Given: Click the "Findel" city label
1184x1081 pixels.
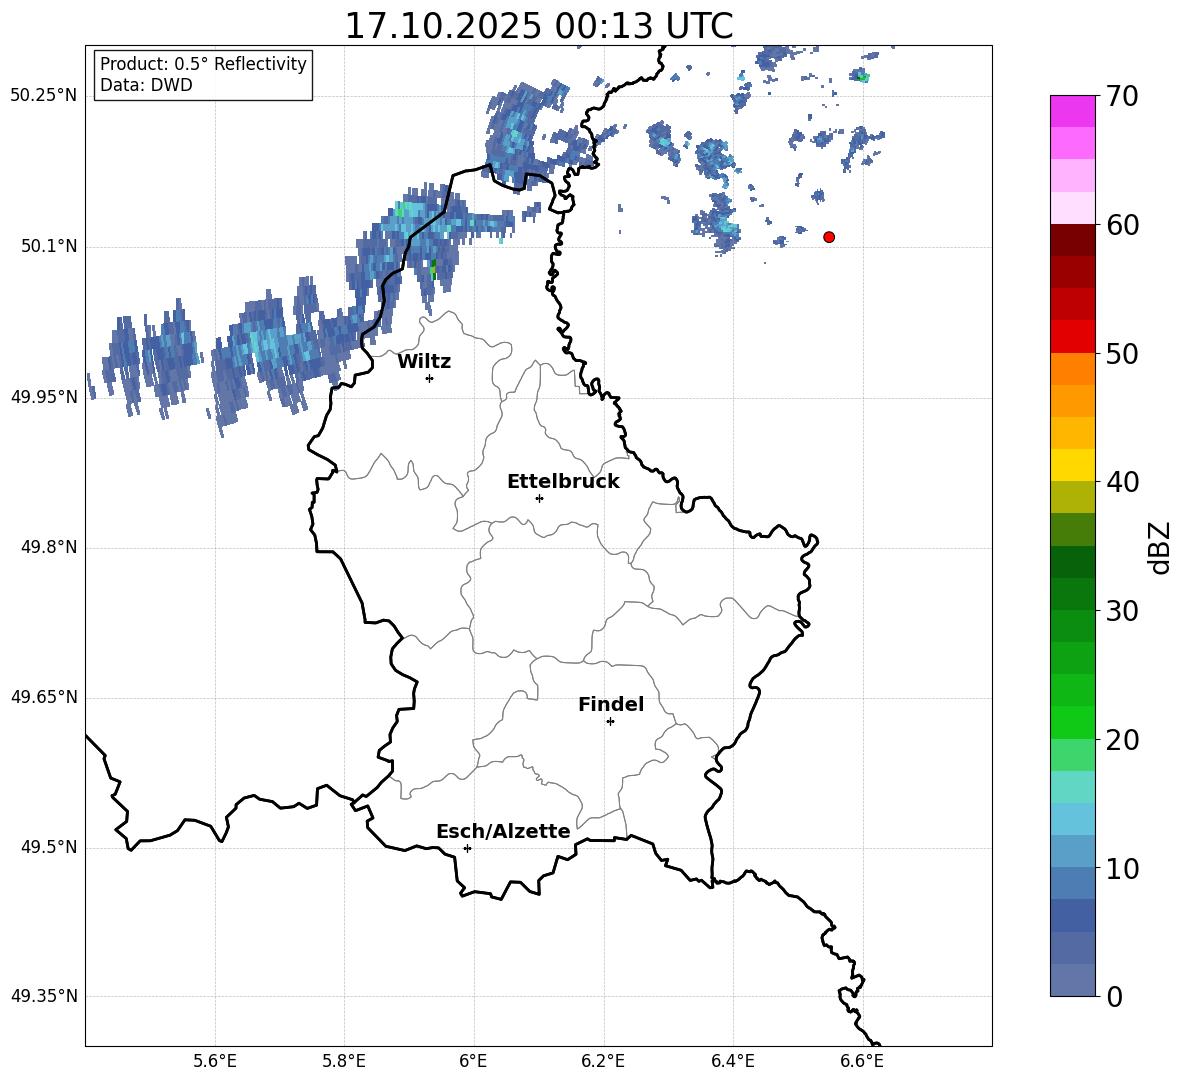Looking at the screenshot, I should (611, 704).
